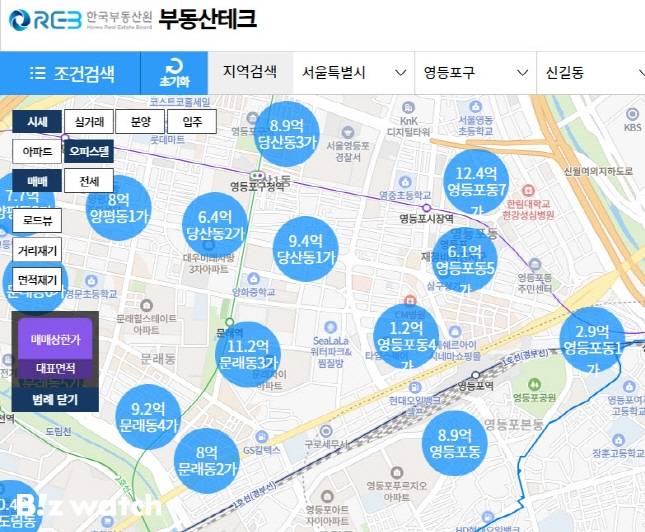Click the 문래역 station marker
Viewport: 645px width, 532px height.
click(x=230, y=322)
